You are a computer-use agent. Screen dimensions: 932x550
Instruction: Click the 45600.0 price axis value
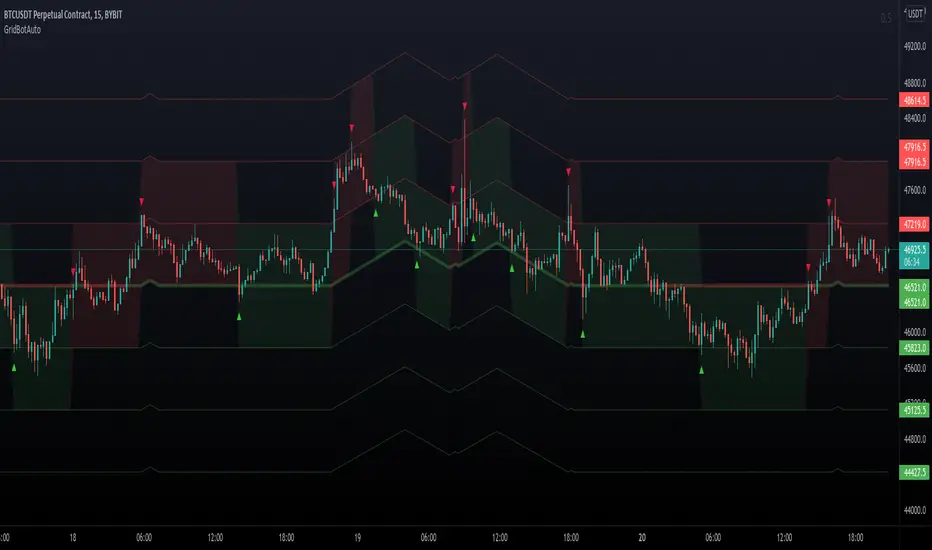point(915,368)
